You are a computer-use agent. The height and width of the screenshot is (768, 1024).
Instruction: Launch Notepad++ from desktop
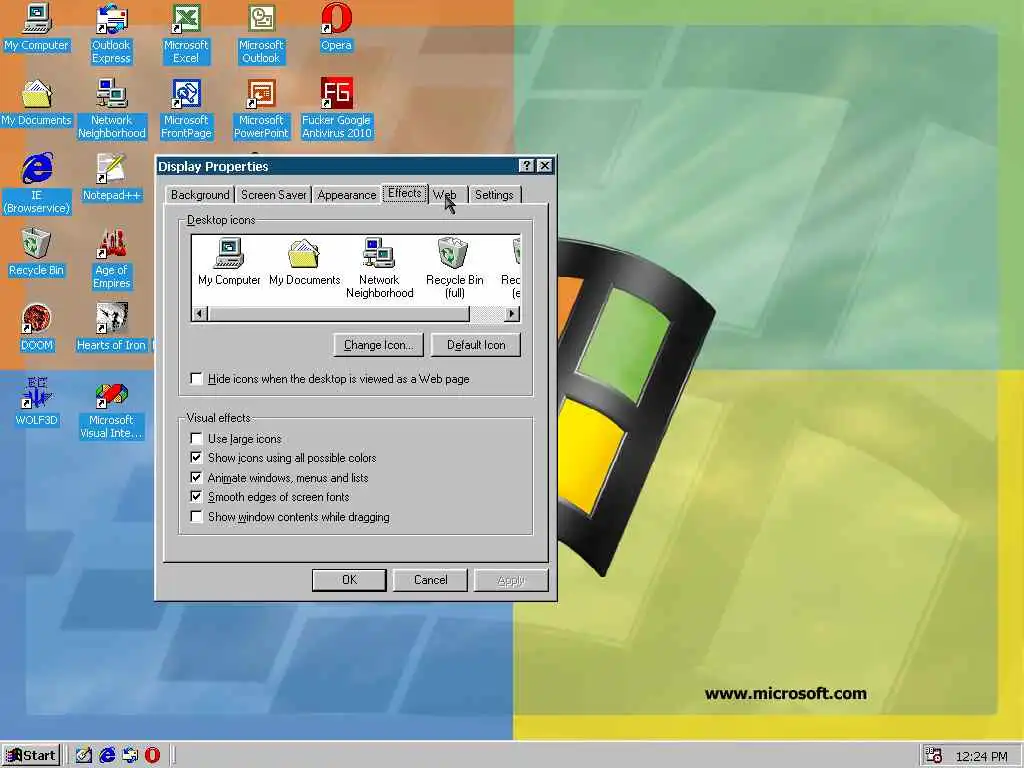(x=112, y=178)
